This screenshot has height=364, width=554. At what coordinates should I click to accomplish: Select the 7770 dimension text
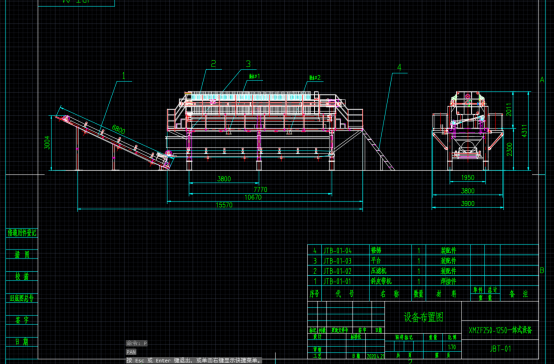point(260,190)
